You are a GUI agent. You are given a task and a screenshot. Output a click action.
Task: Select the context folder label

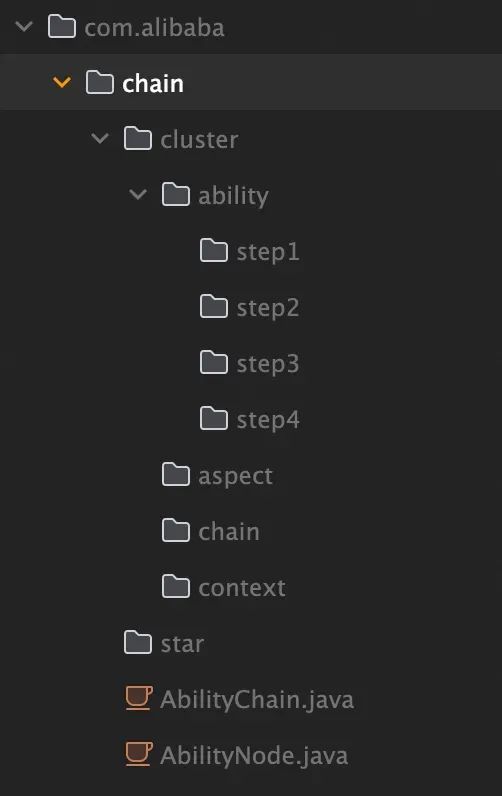tap(242, 588)
